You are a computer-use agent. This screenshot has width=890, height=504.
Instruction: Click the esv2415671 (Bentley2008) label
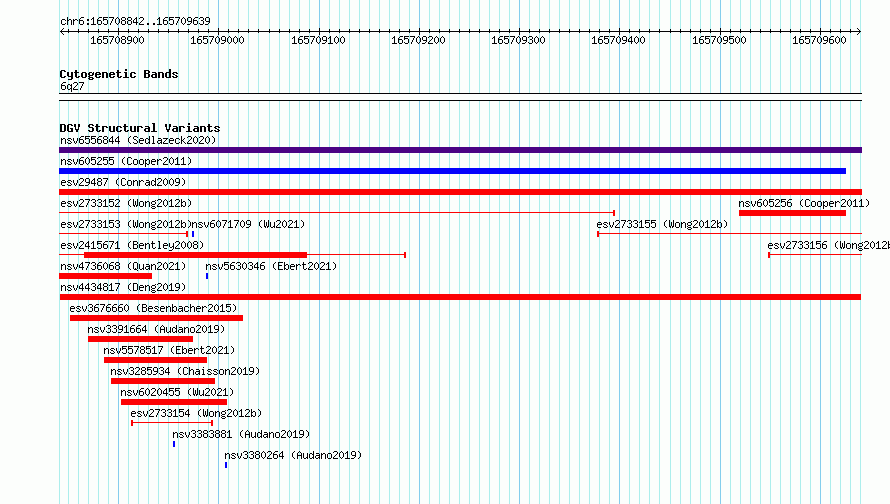coord(132,245)
